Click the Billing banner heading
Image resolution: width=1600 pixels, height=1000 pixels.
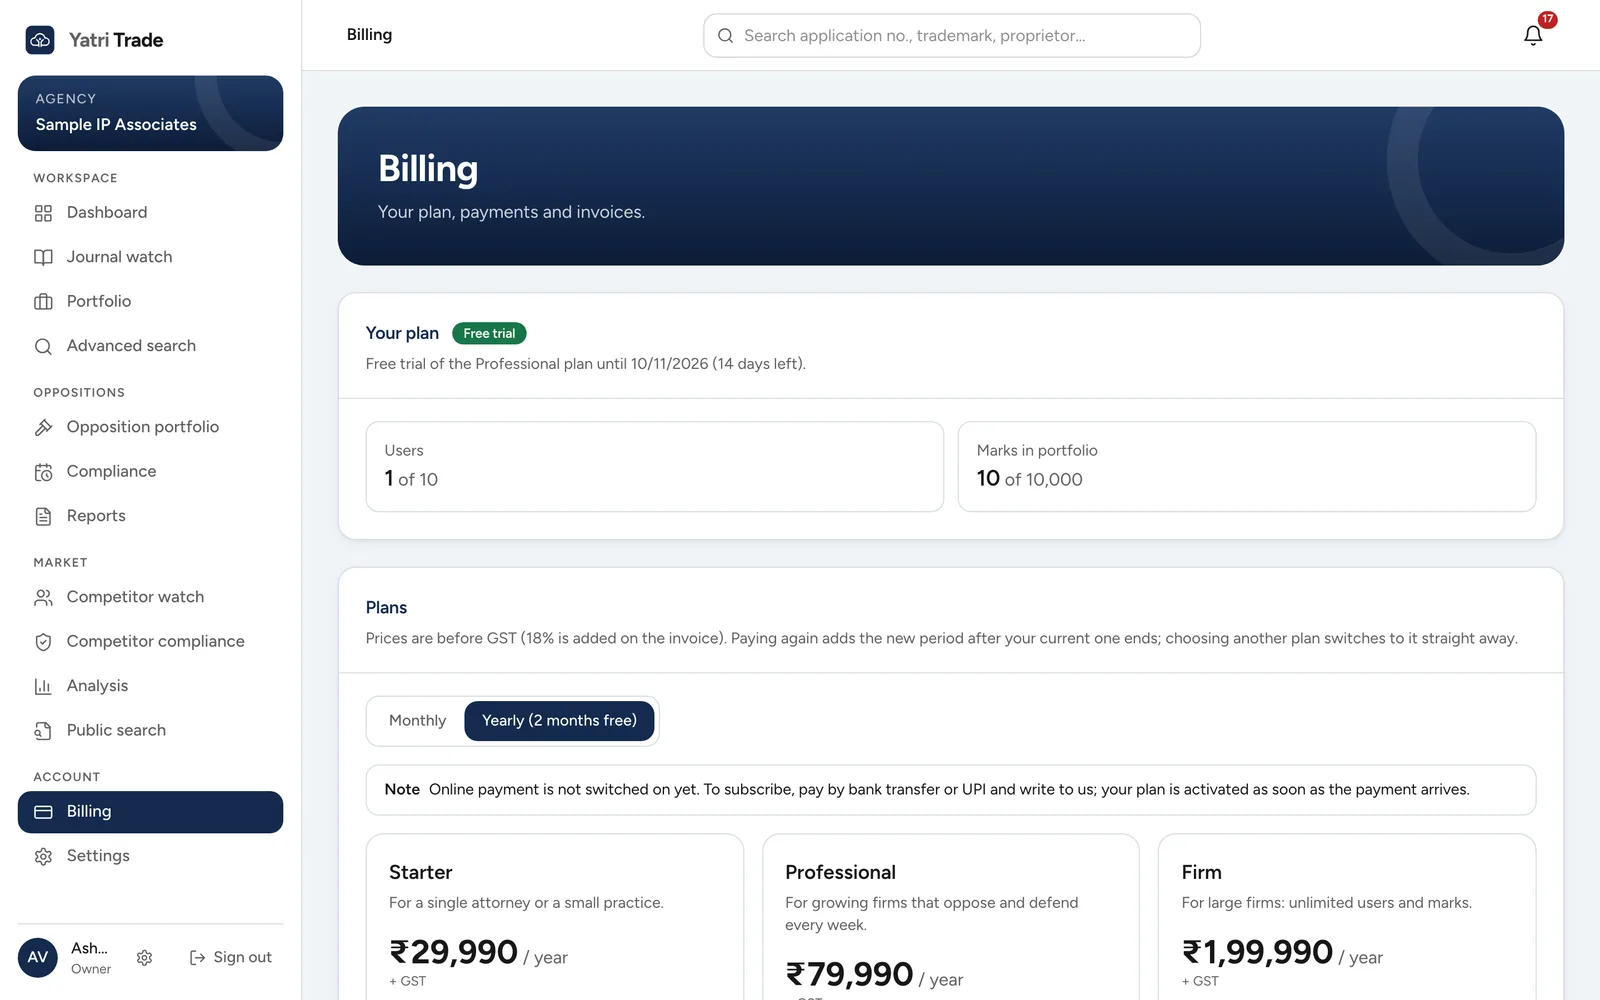click(428, 169)
